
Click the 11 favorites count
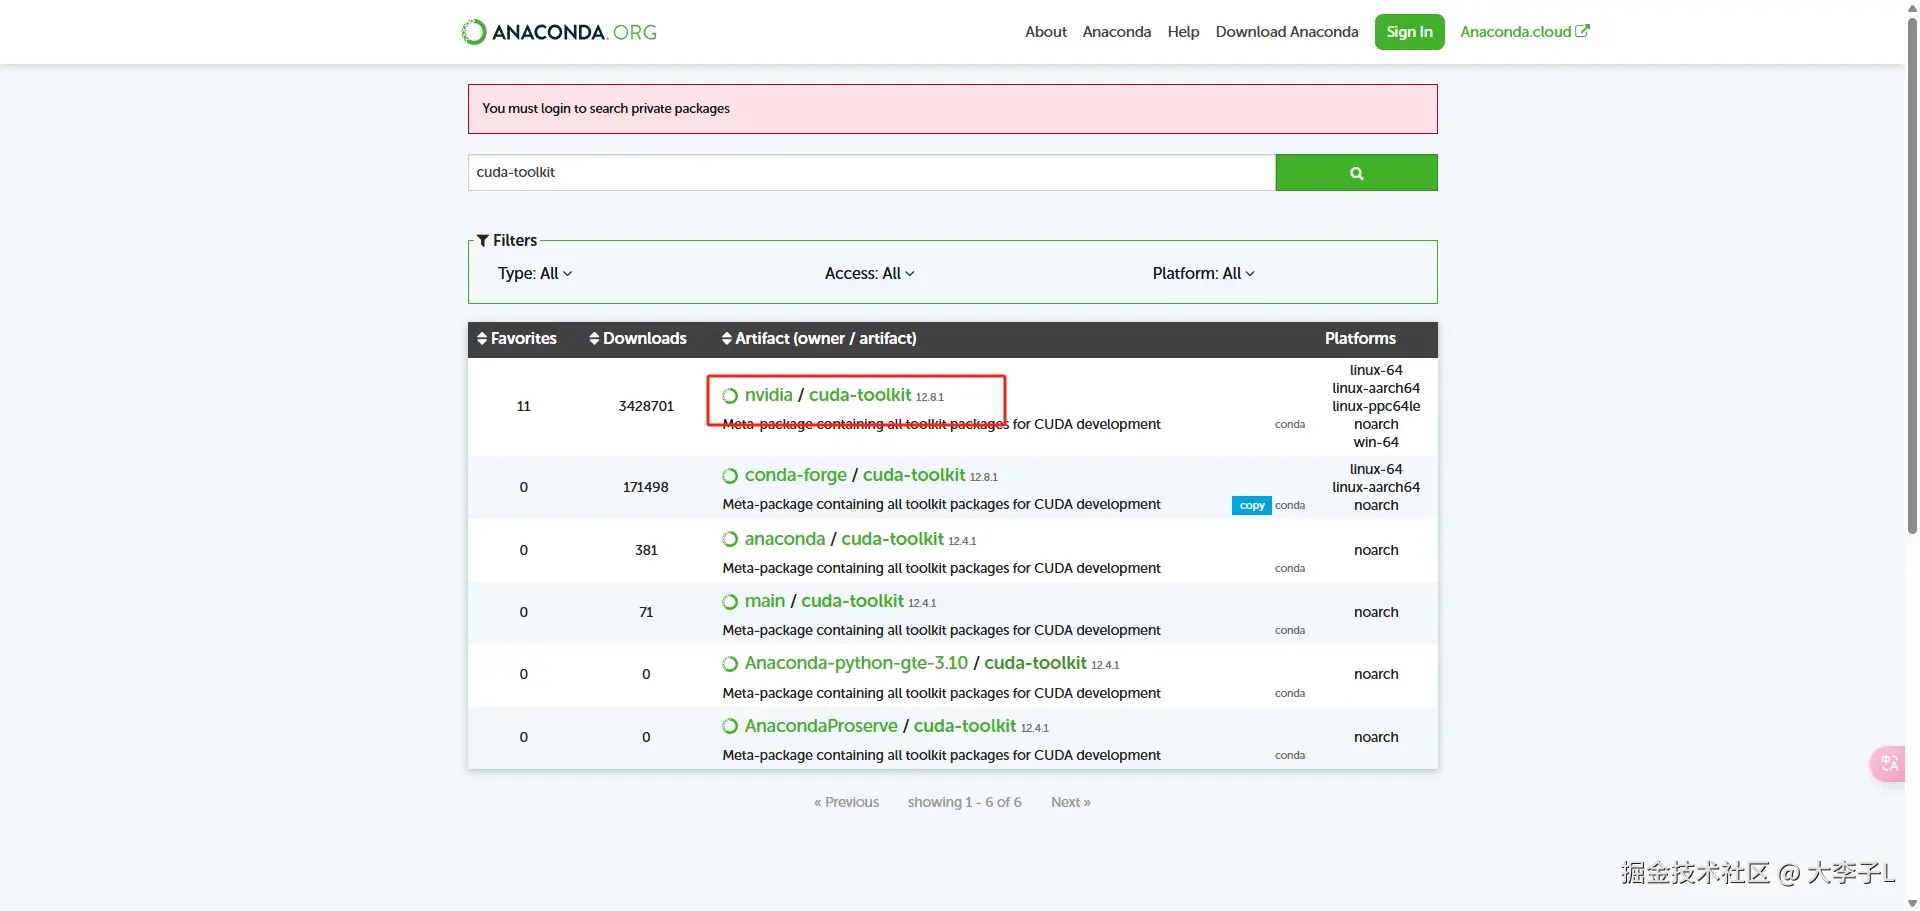(x=523, y=406)
